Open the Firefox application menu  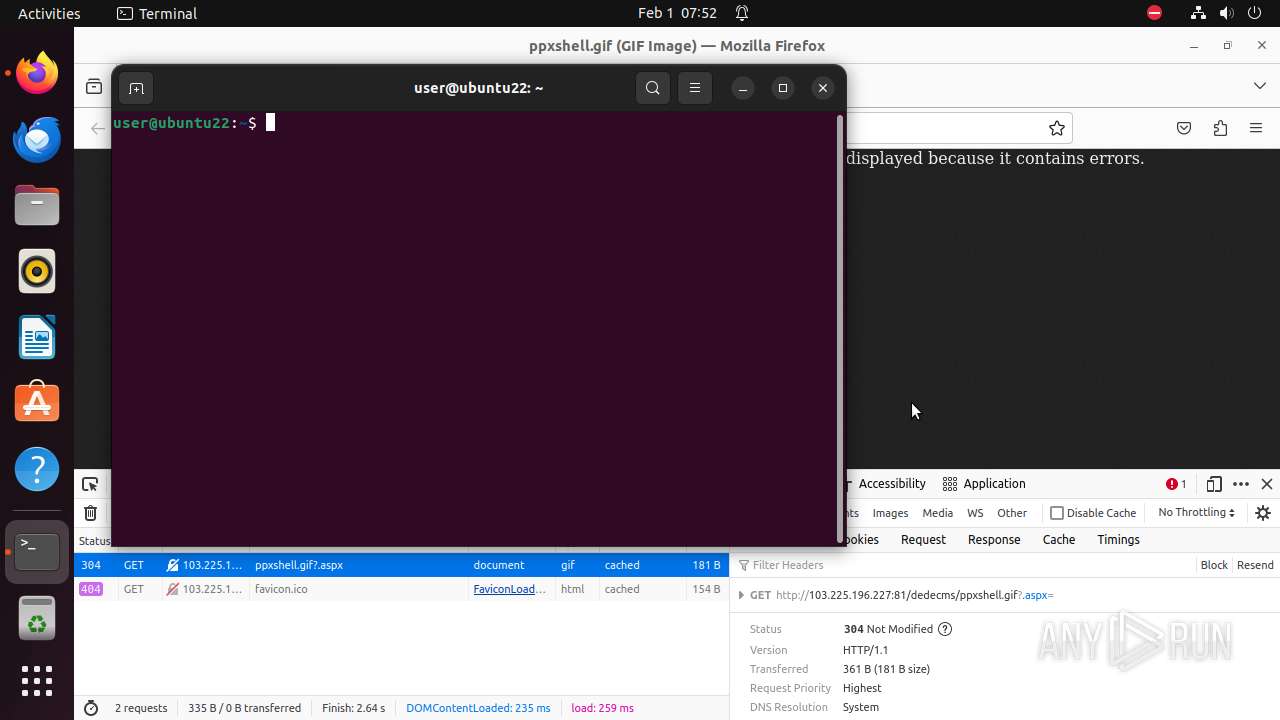point(1257,128)
